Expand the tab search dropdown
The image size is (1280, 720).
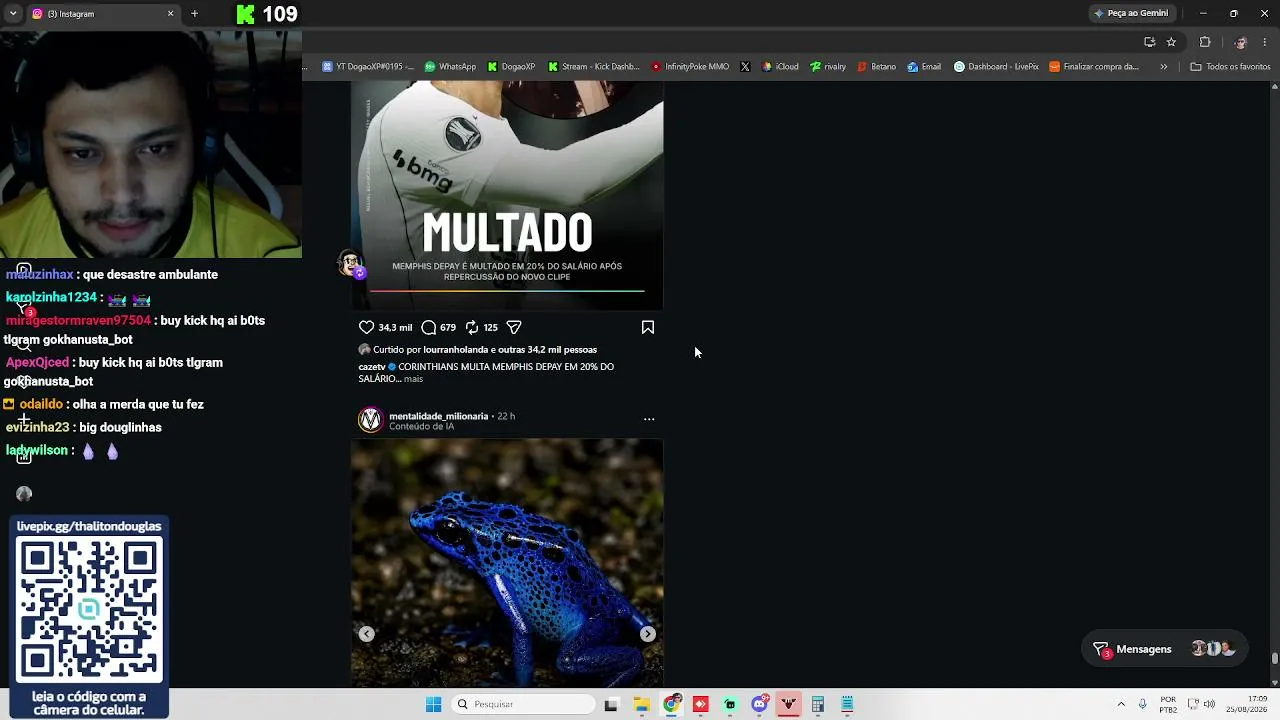click(13, 14)
